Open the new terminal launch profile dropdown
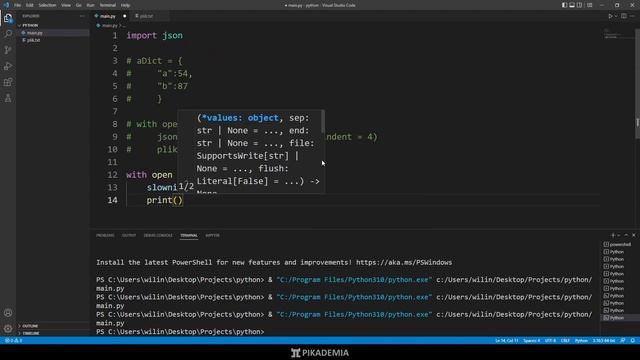 click(619, 236)
